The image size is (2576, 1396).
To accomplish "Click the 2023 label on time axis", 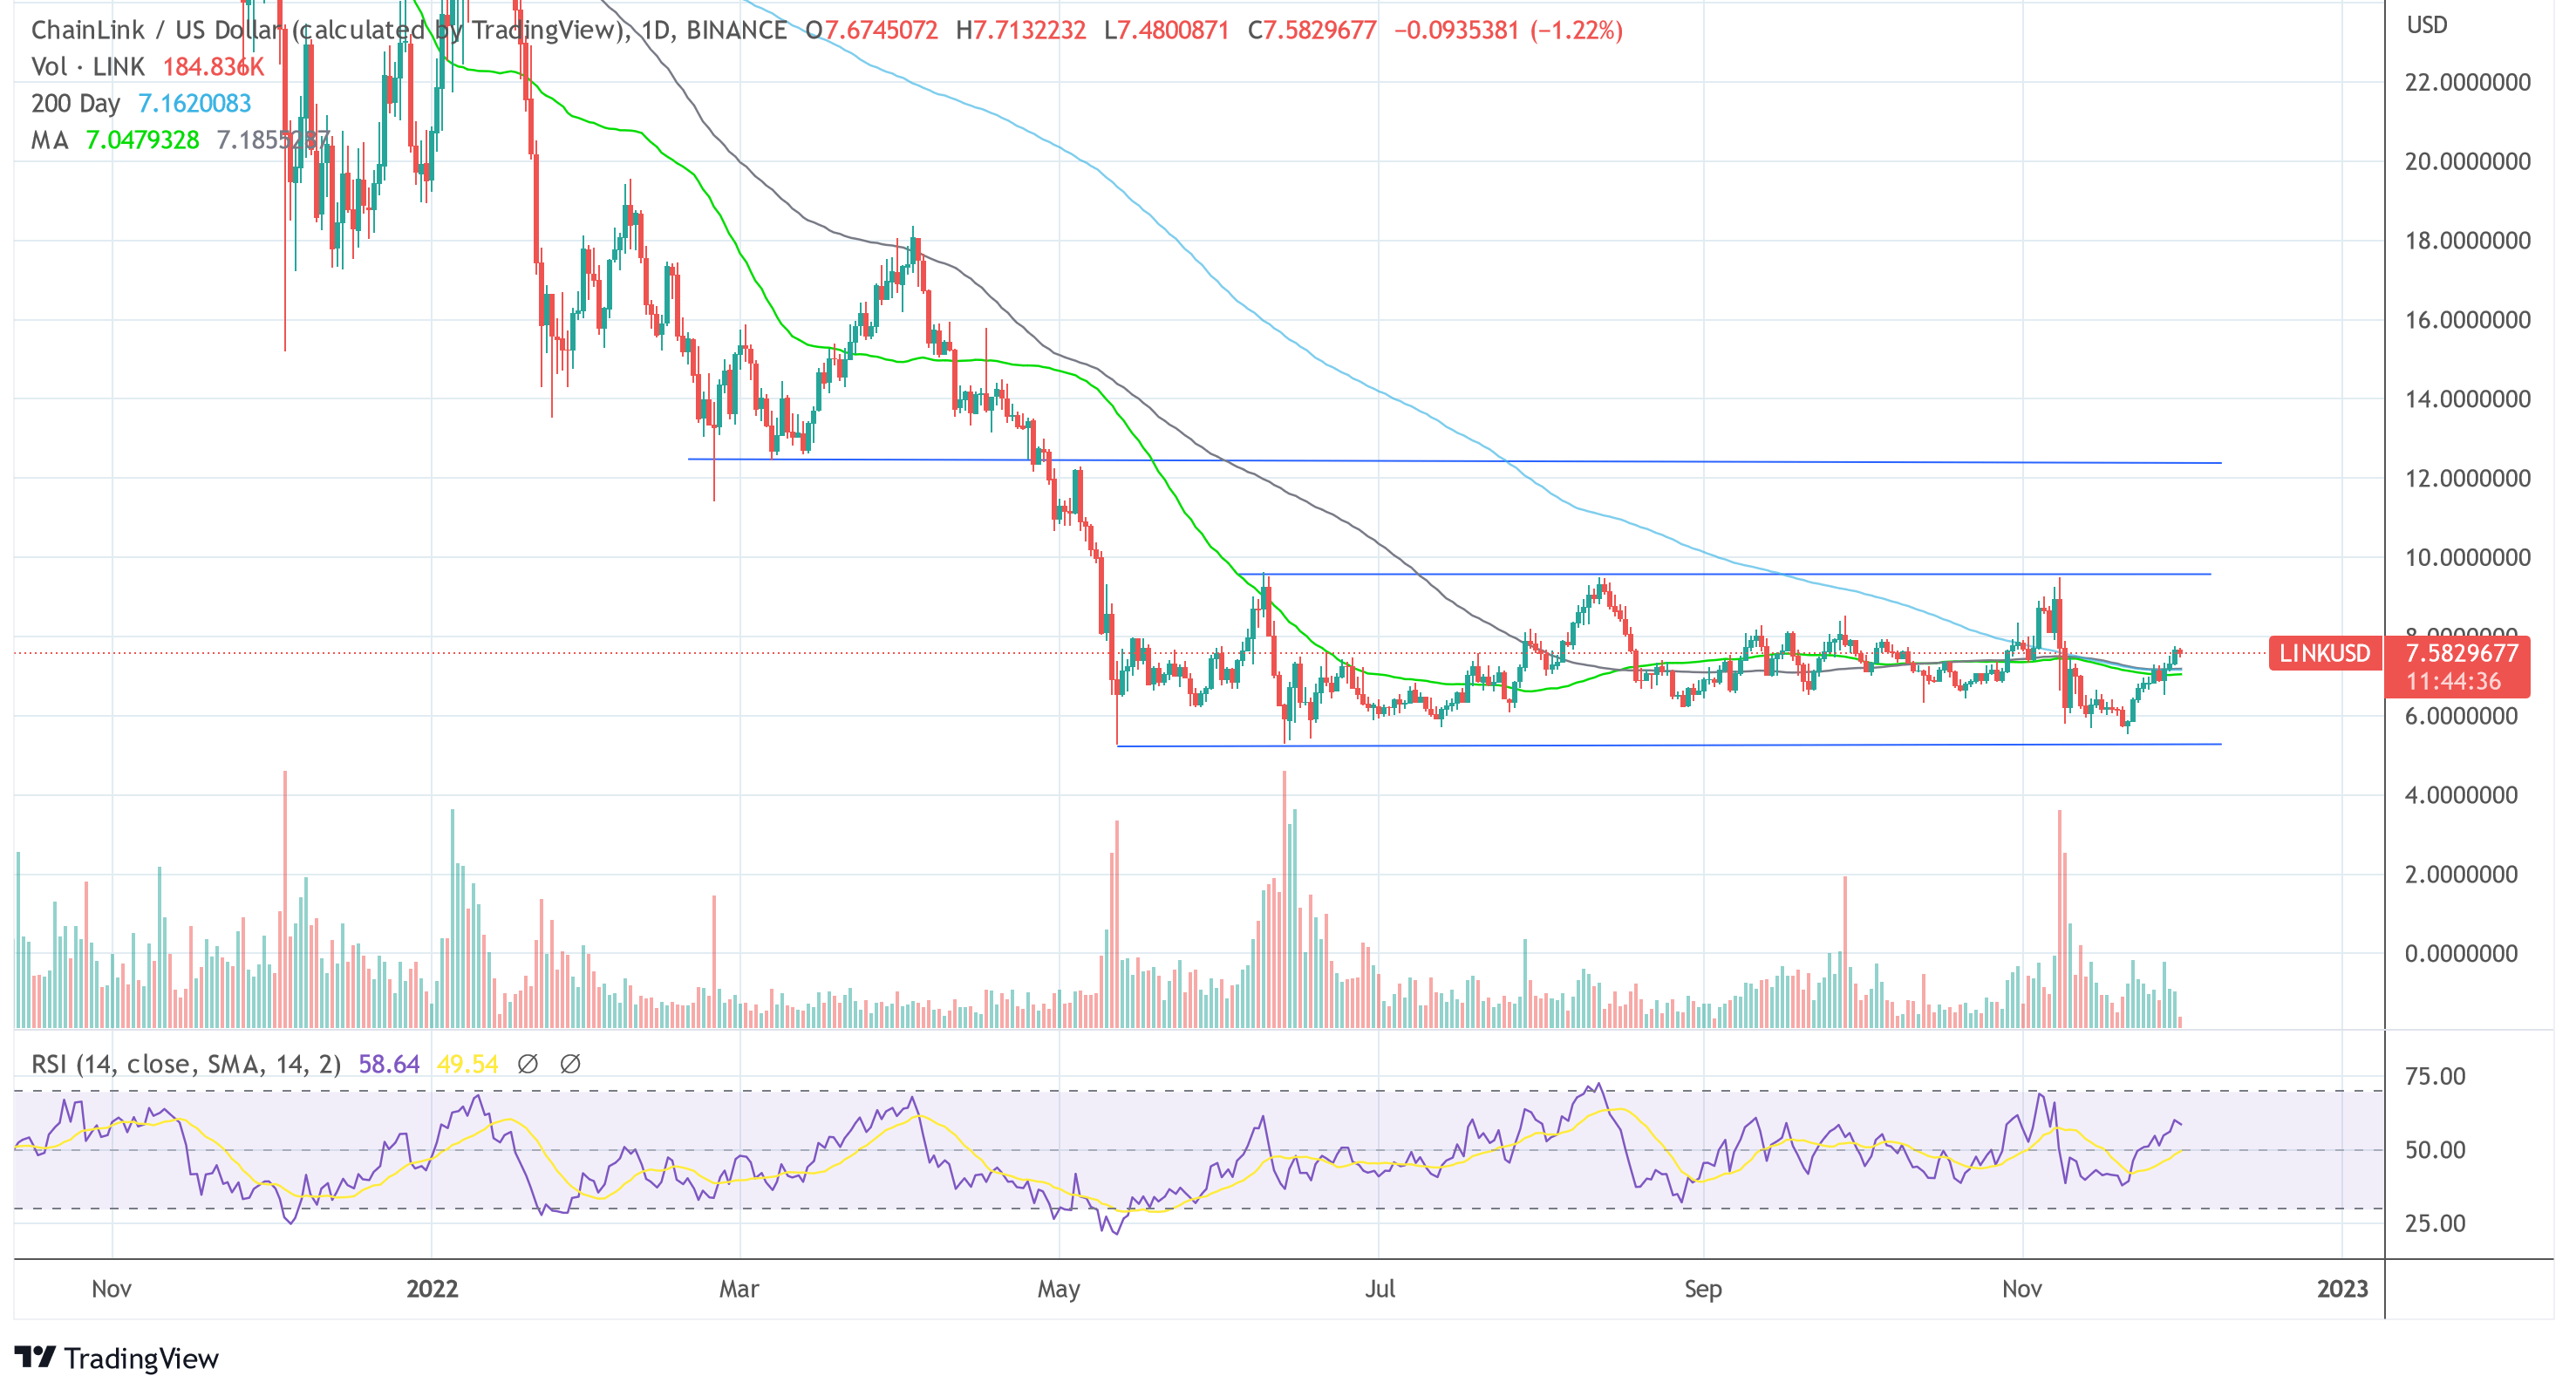I will tap(2342, 1289).
